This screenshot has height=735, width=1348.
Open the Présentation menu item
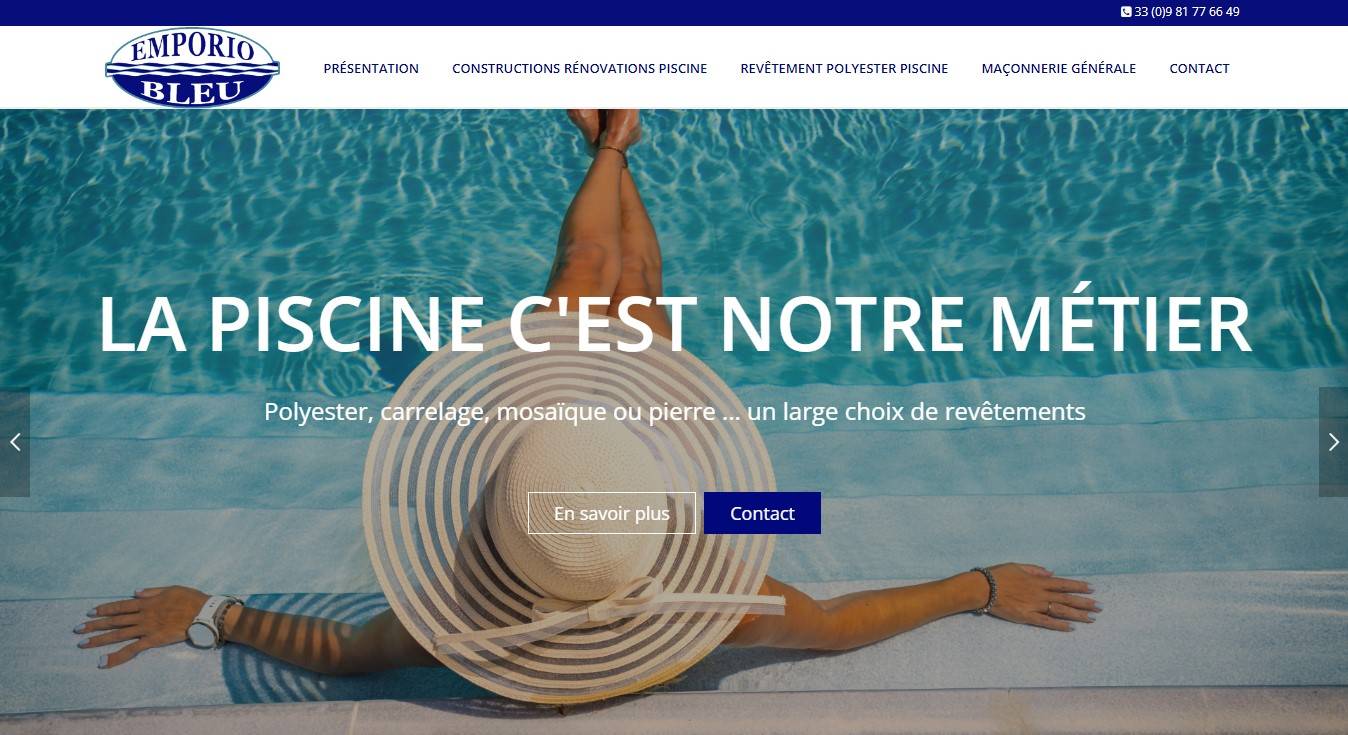tap(371, 68)
